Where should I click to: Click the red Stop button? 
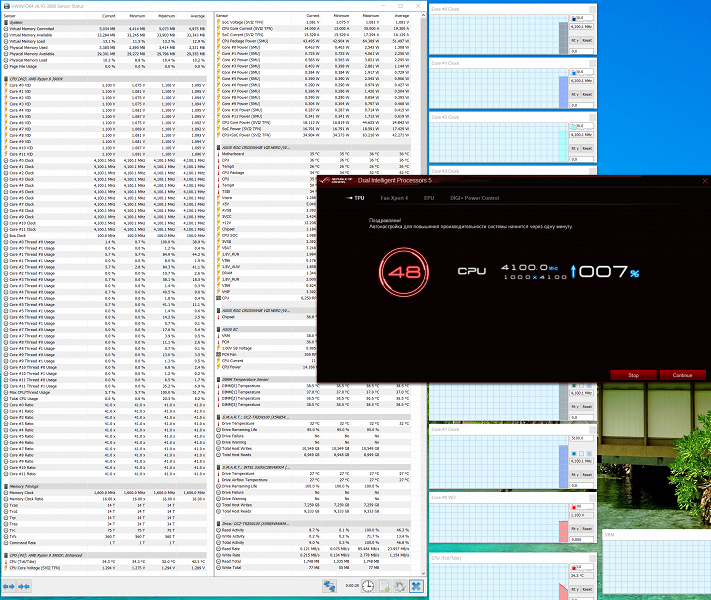(x=633, y=375)
